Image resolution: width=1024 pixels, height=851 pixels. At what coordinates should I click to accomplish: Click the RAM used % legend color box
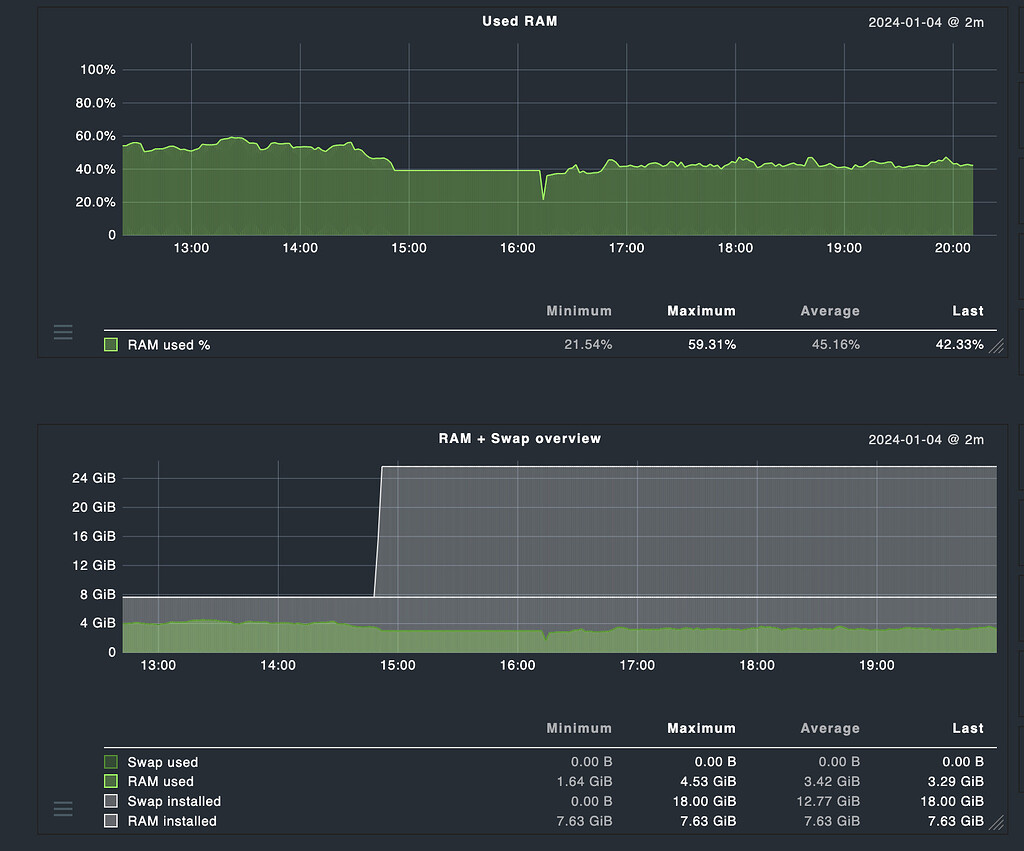coord(111,345)
